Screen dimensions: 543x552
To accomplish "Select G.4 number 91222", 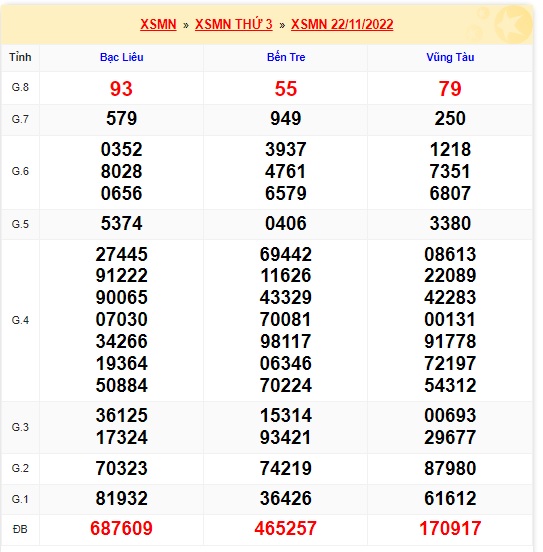I will click(121, 275).
